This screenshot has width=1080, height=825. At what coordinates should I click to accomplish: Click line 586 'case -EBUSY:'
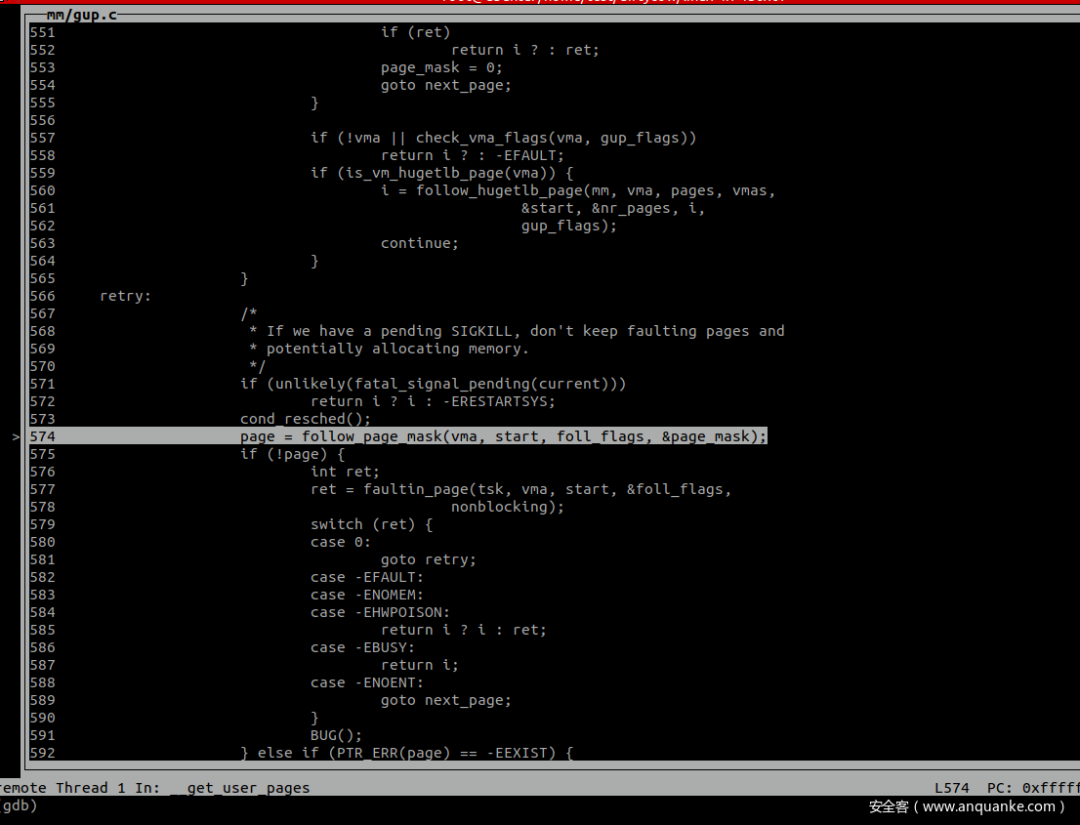coord(362,647)
